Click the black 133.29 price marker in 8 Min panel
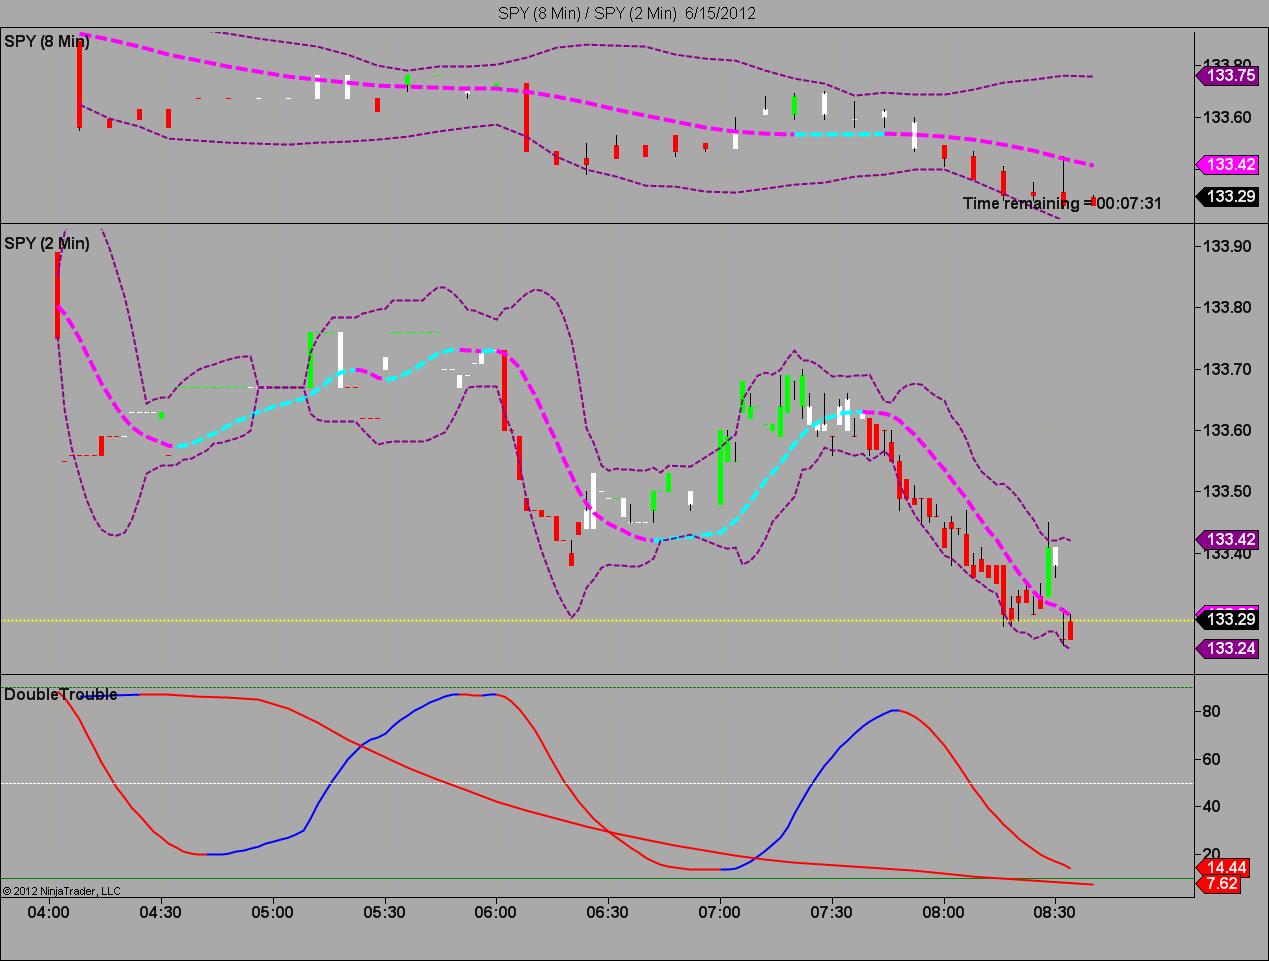The image size is (1269, 961). [x=1227, y=196]
